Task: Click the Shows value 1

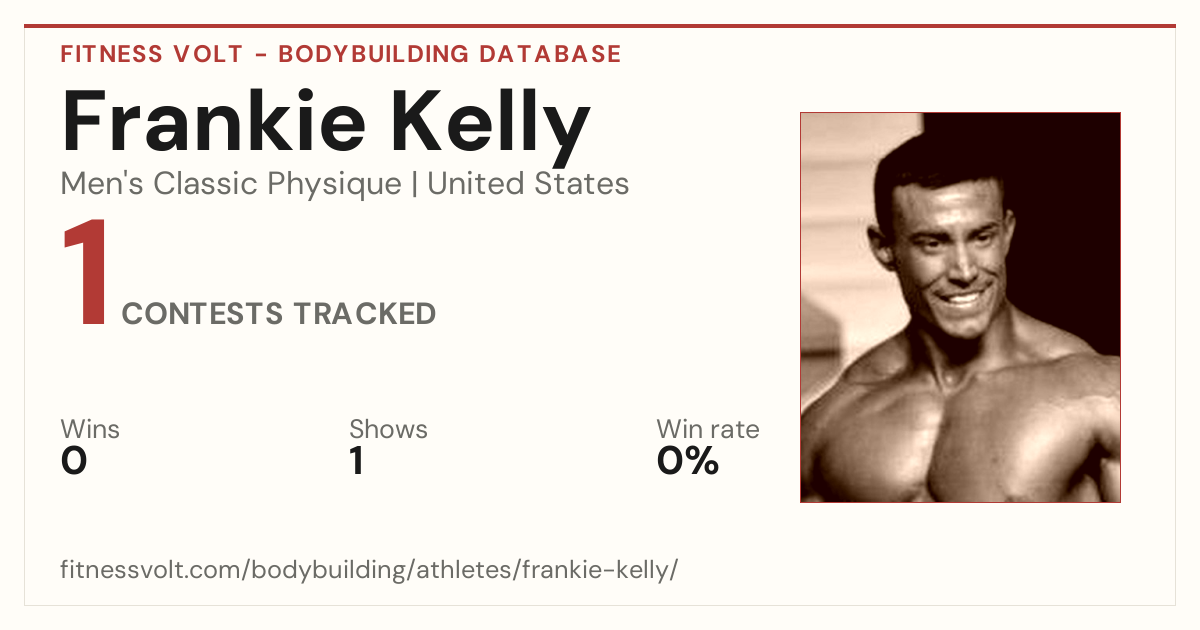Action: [356, 461]
